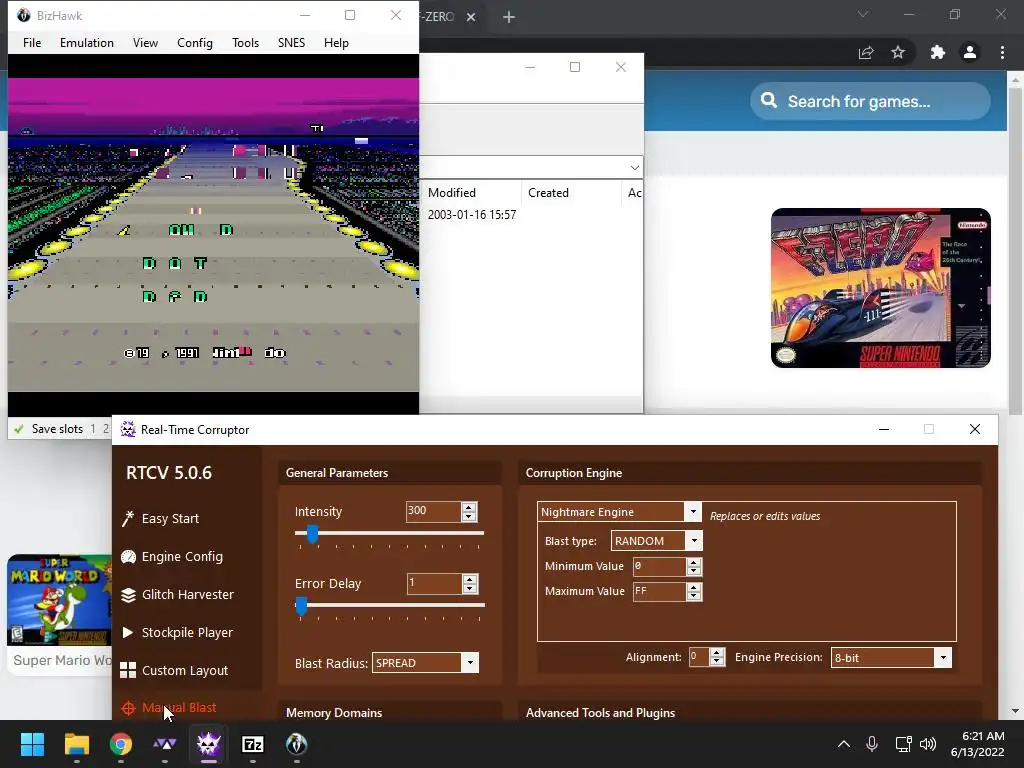
Task: Bookmark this page with the star icon
Action: coord(898,52)
